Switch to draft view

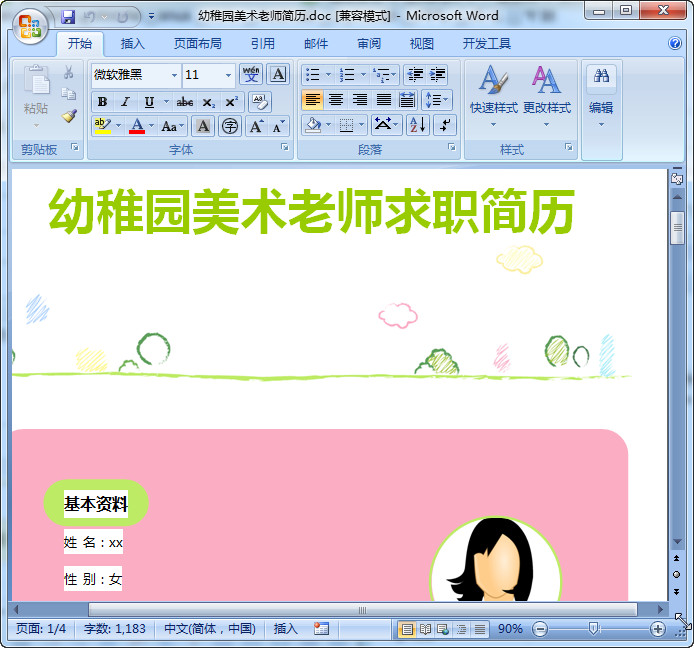pos(479,629)
